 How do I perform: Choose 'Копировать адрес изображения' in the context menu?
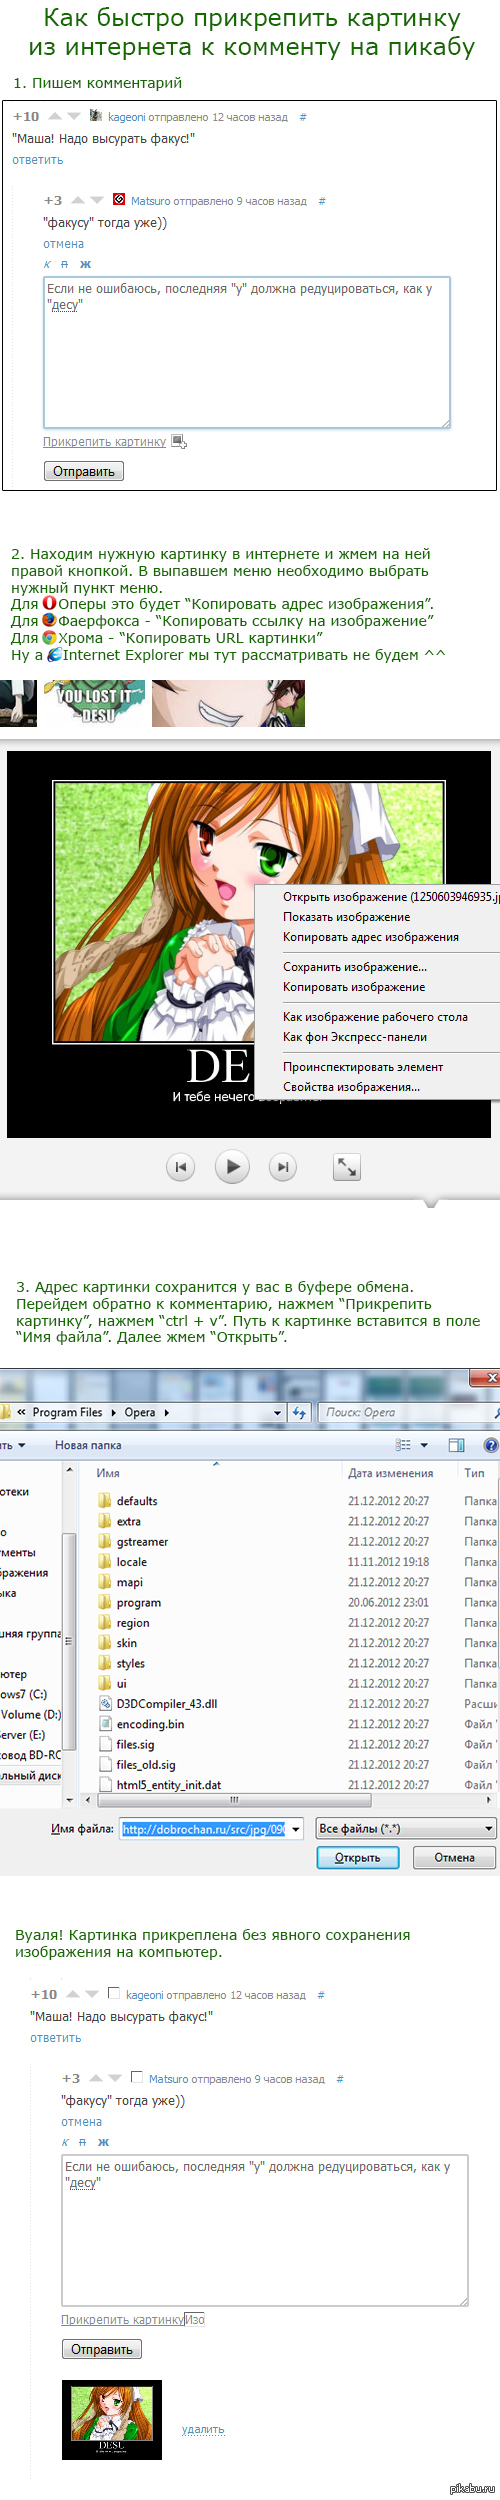coord(371,937)
